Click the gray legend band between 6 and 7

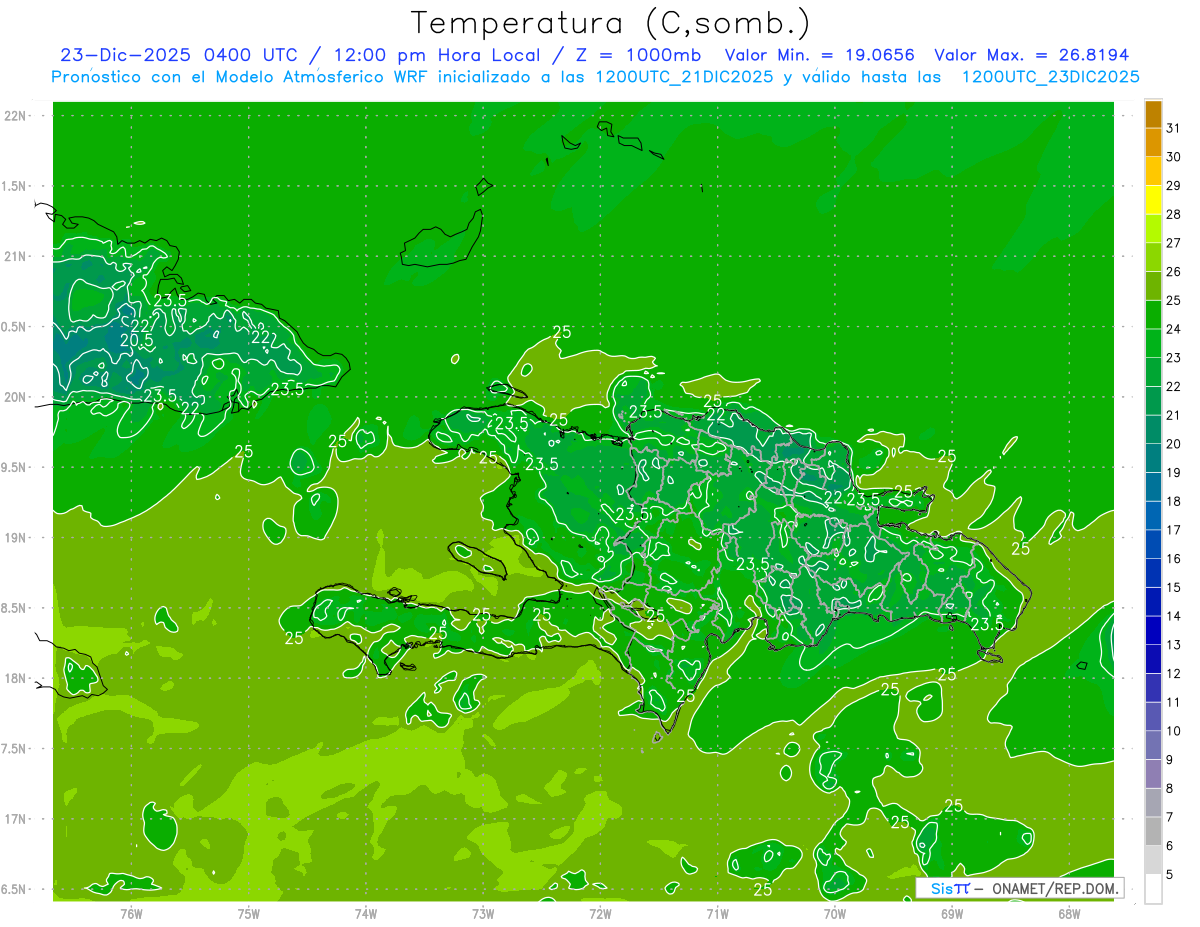coord(1153,832)
